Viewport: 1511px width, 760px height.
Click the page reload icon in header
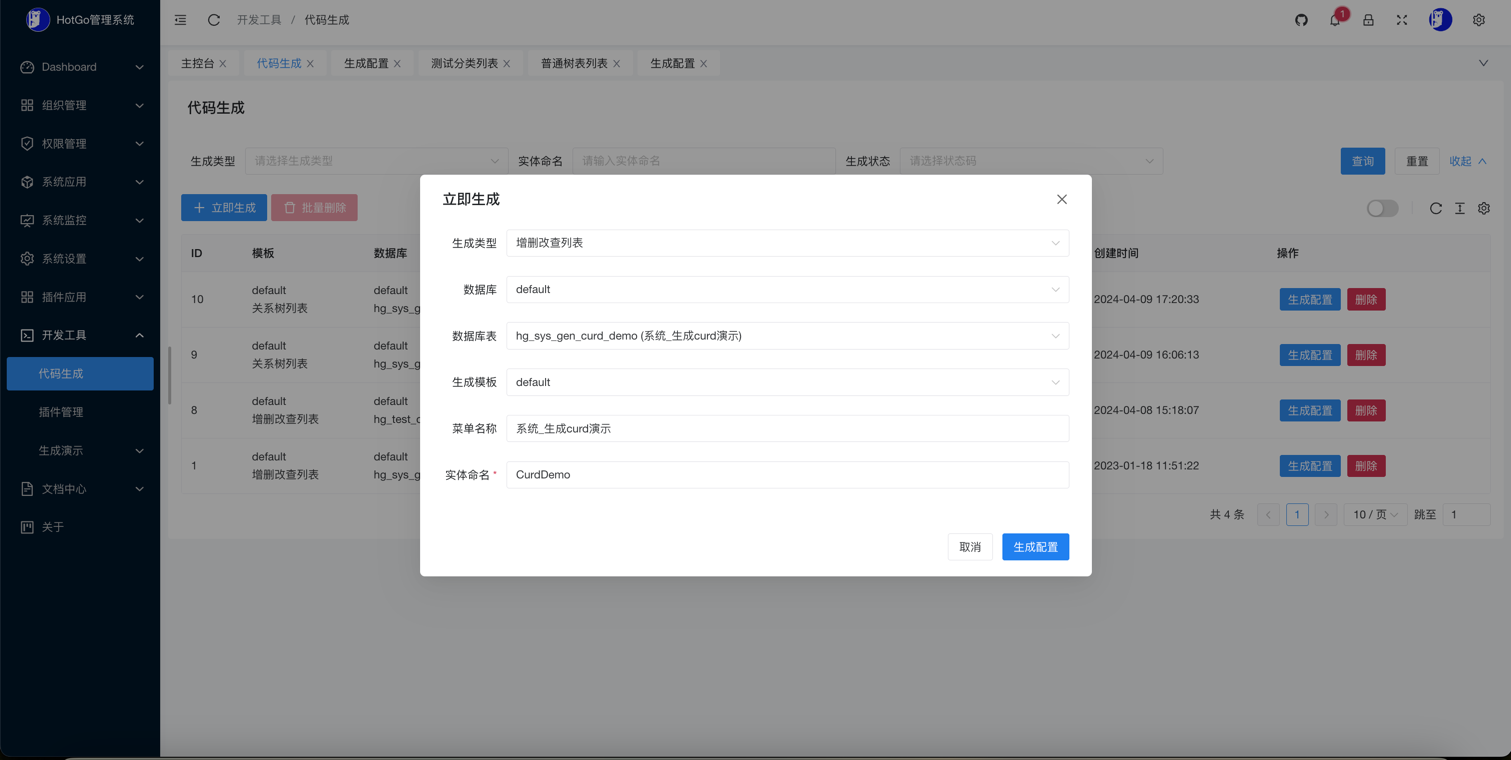pyautogui.click(x=214, y=20)
